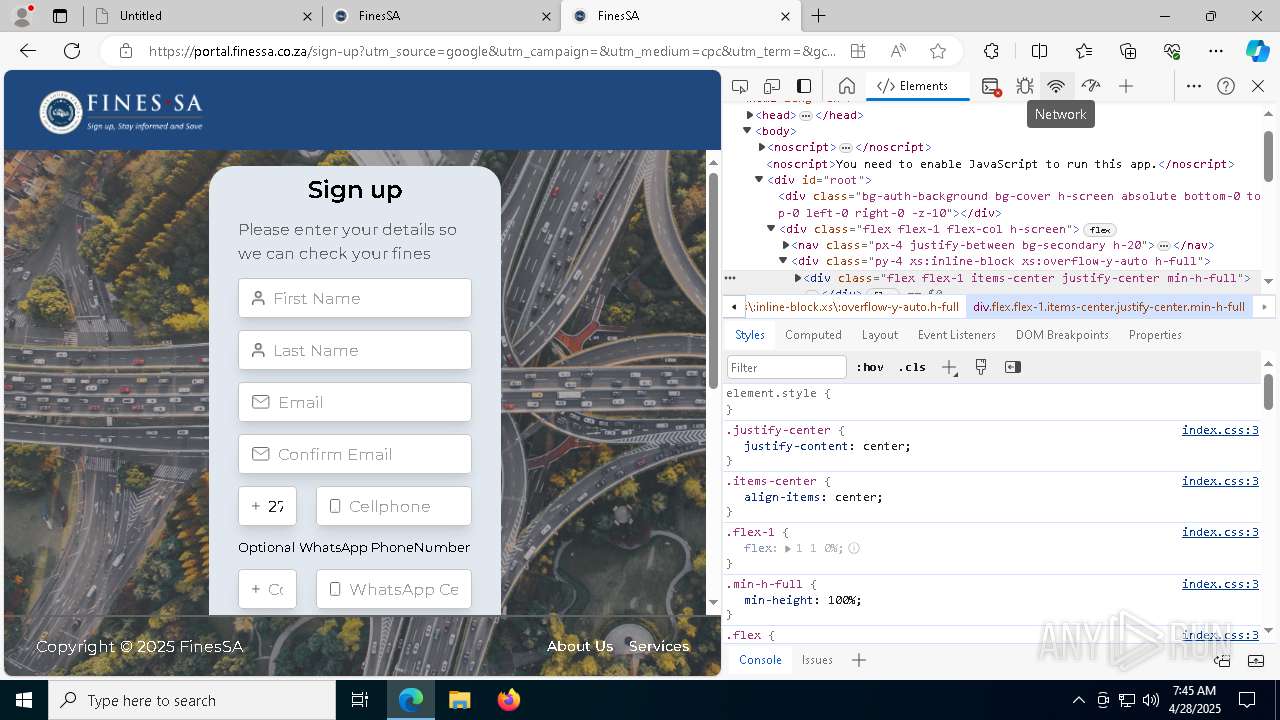This screenshot has width=1280, height=720.
Task: Open index.css:3 link for .min-h-full
Action: (x=1220, y=584)
